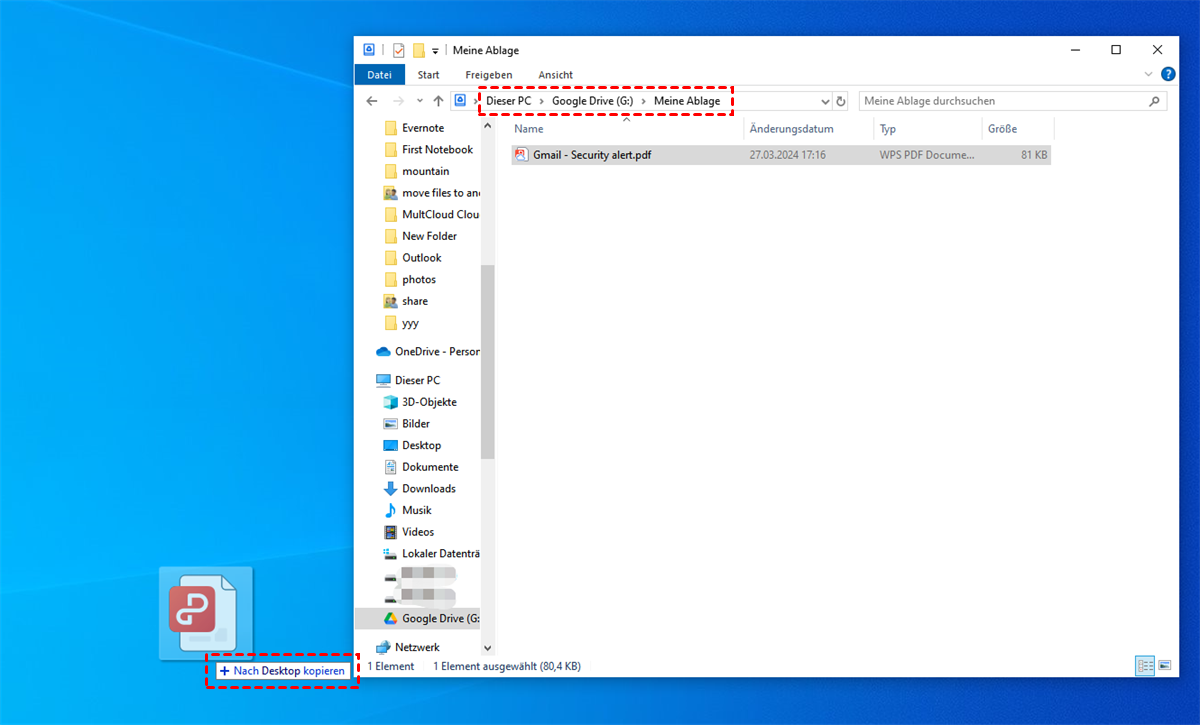Image resolution: width=1200 pixels, height=725 pixels.
Task: Go up one folder level arrow
Action: tap(438, 101)
